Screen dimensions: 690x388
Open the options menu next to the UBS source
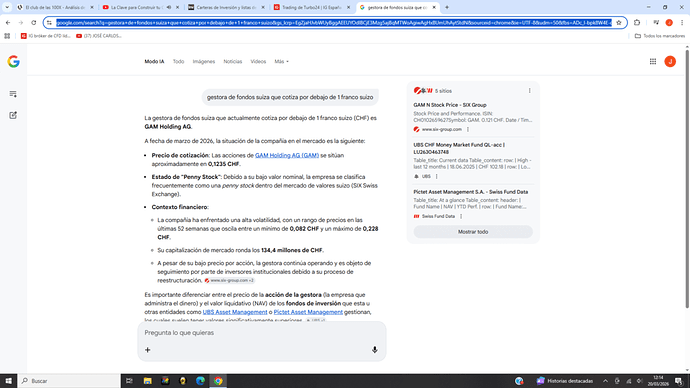(437, 176)
